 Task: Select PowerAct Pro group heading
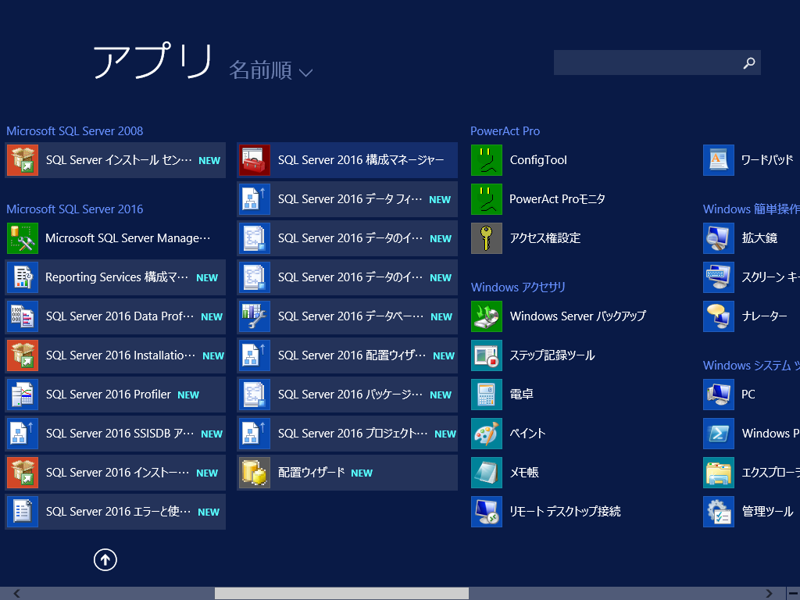tap(505, 131)
